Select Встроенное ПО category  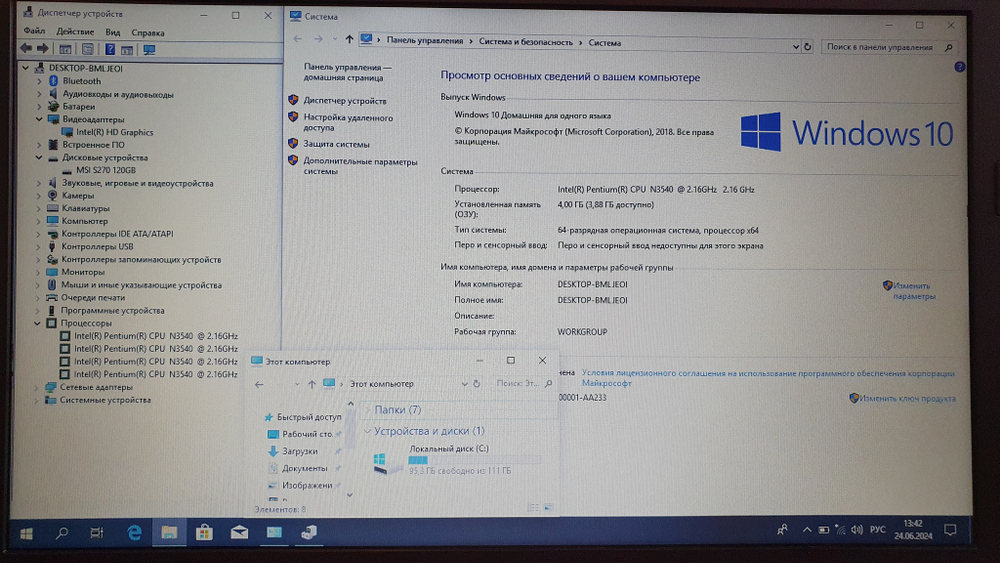[x=93, y=145]
